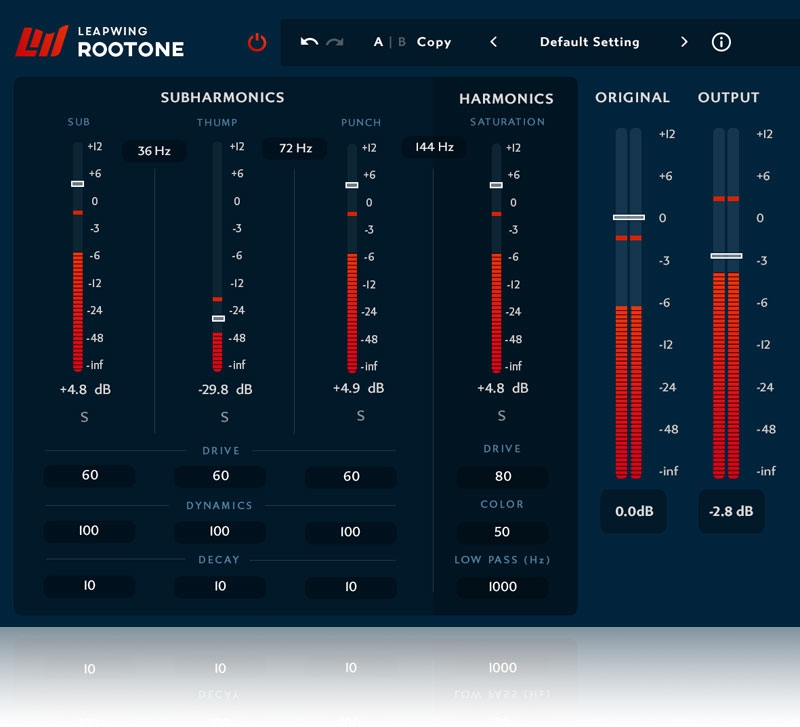
Task: Click the redo arrow icon
Action: click(x=335, y=42)
